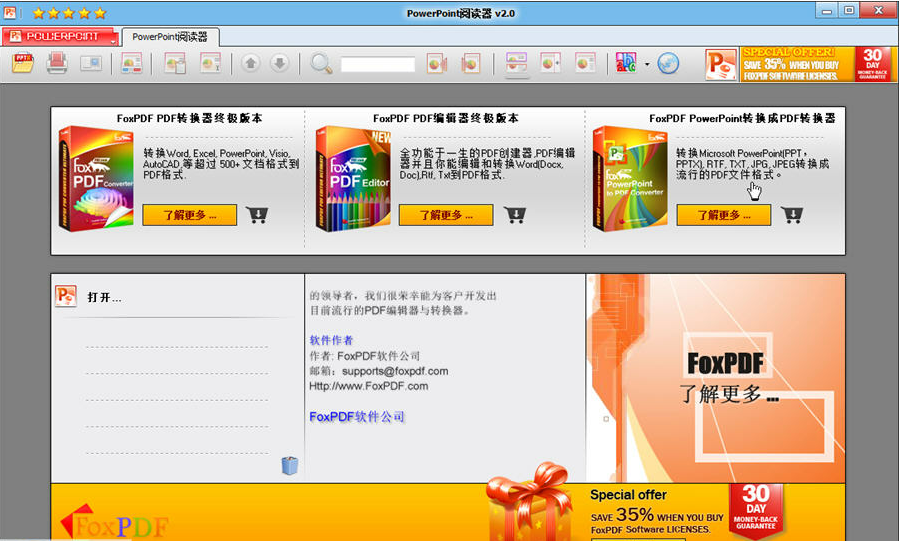Select the first view mode icon with the underline

click(517, 64)
